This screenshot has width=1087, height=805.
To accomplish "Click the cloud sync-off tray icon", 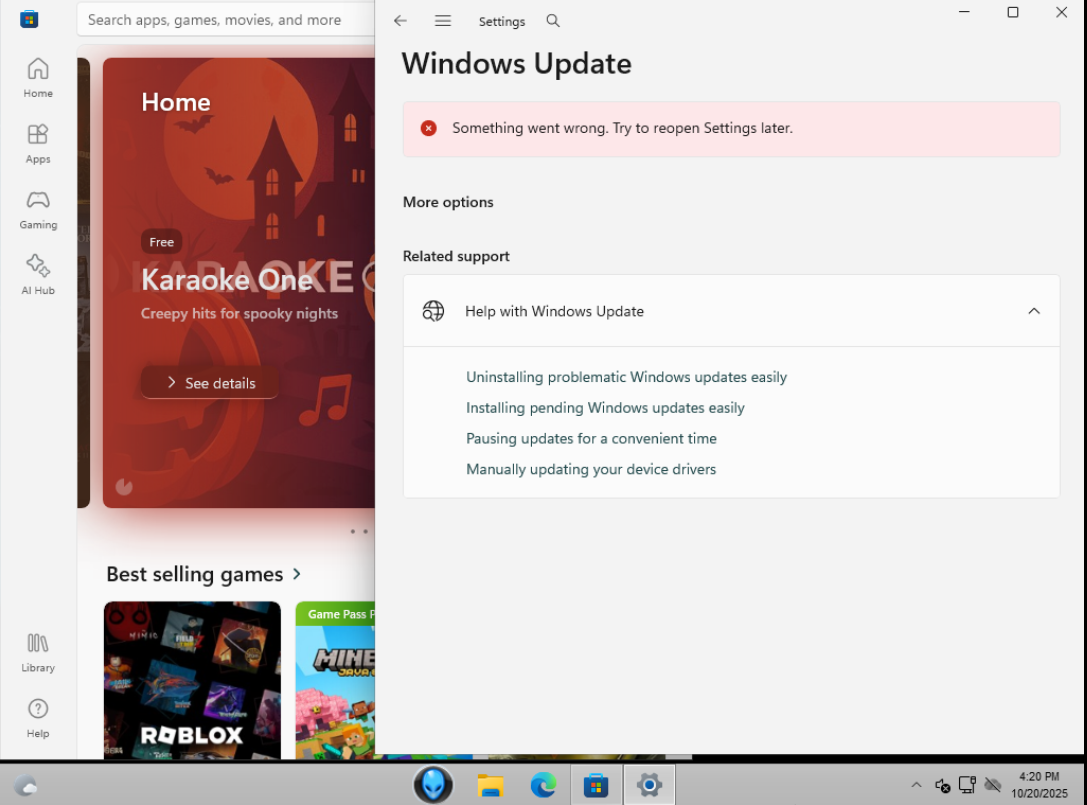I will point(993,785).
